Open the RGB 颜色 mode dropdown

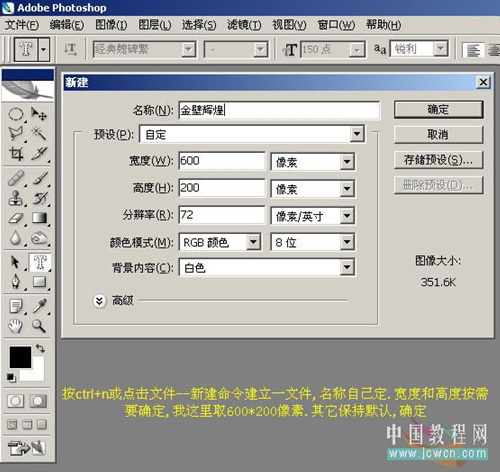point(253,242)
